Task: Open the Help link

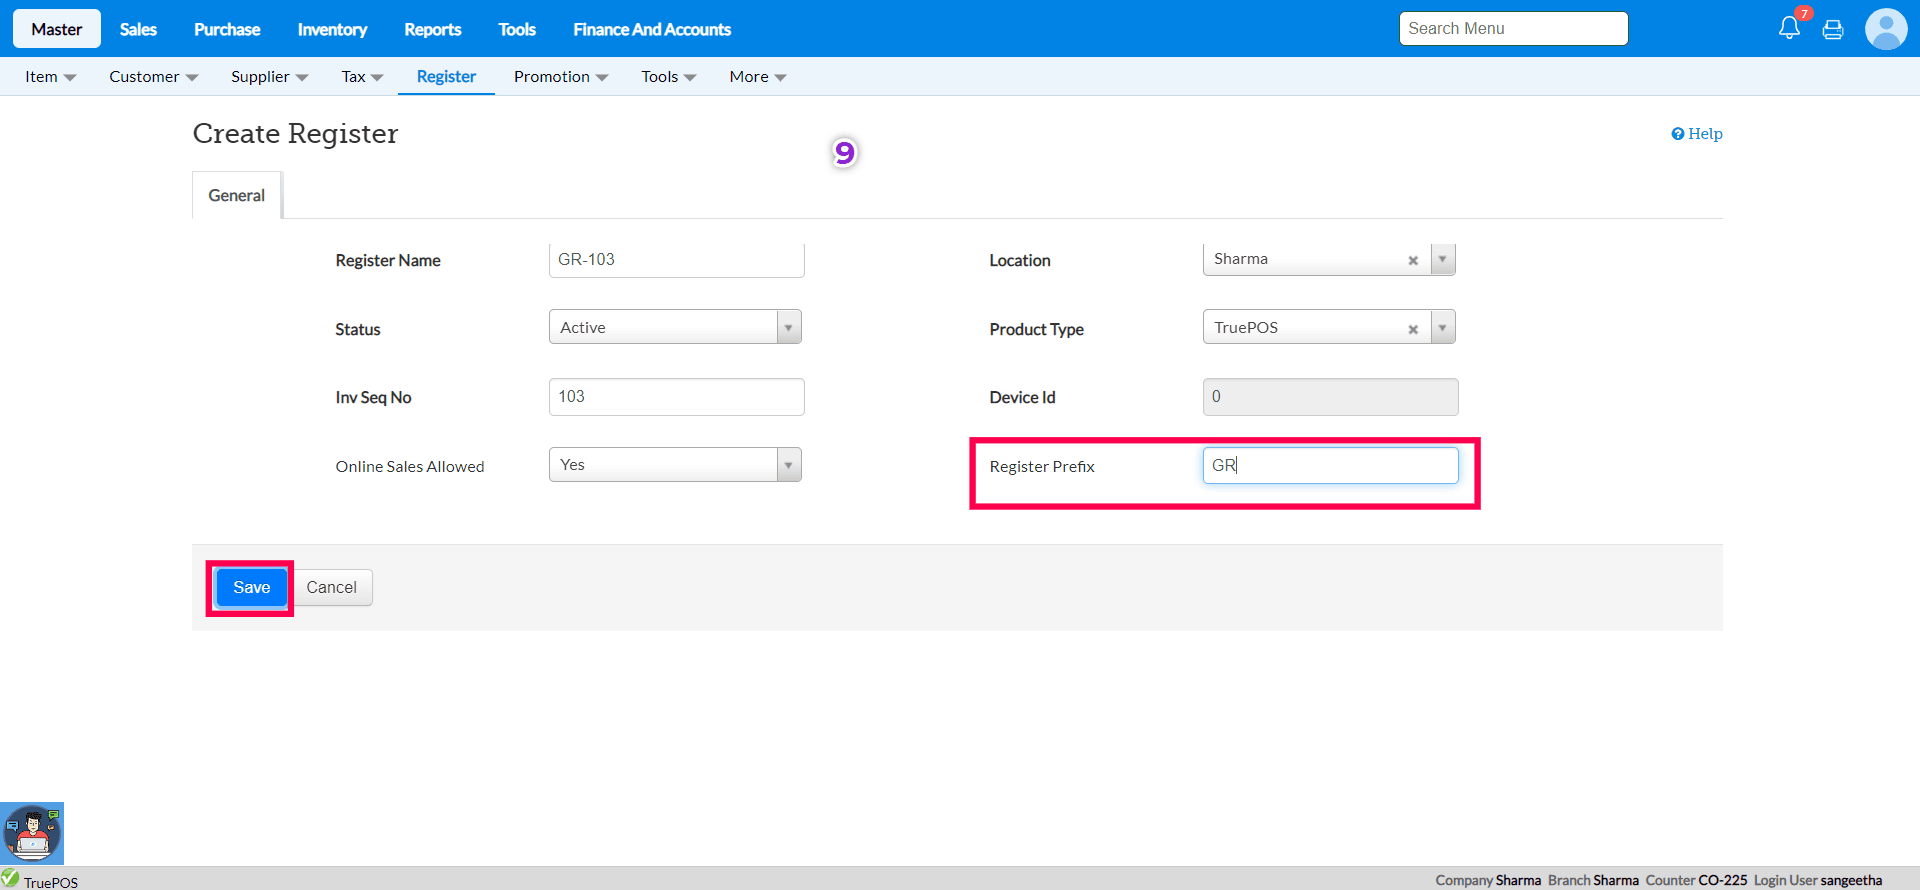Action: [1697, 133]
